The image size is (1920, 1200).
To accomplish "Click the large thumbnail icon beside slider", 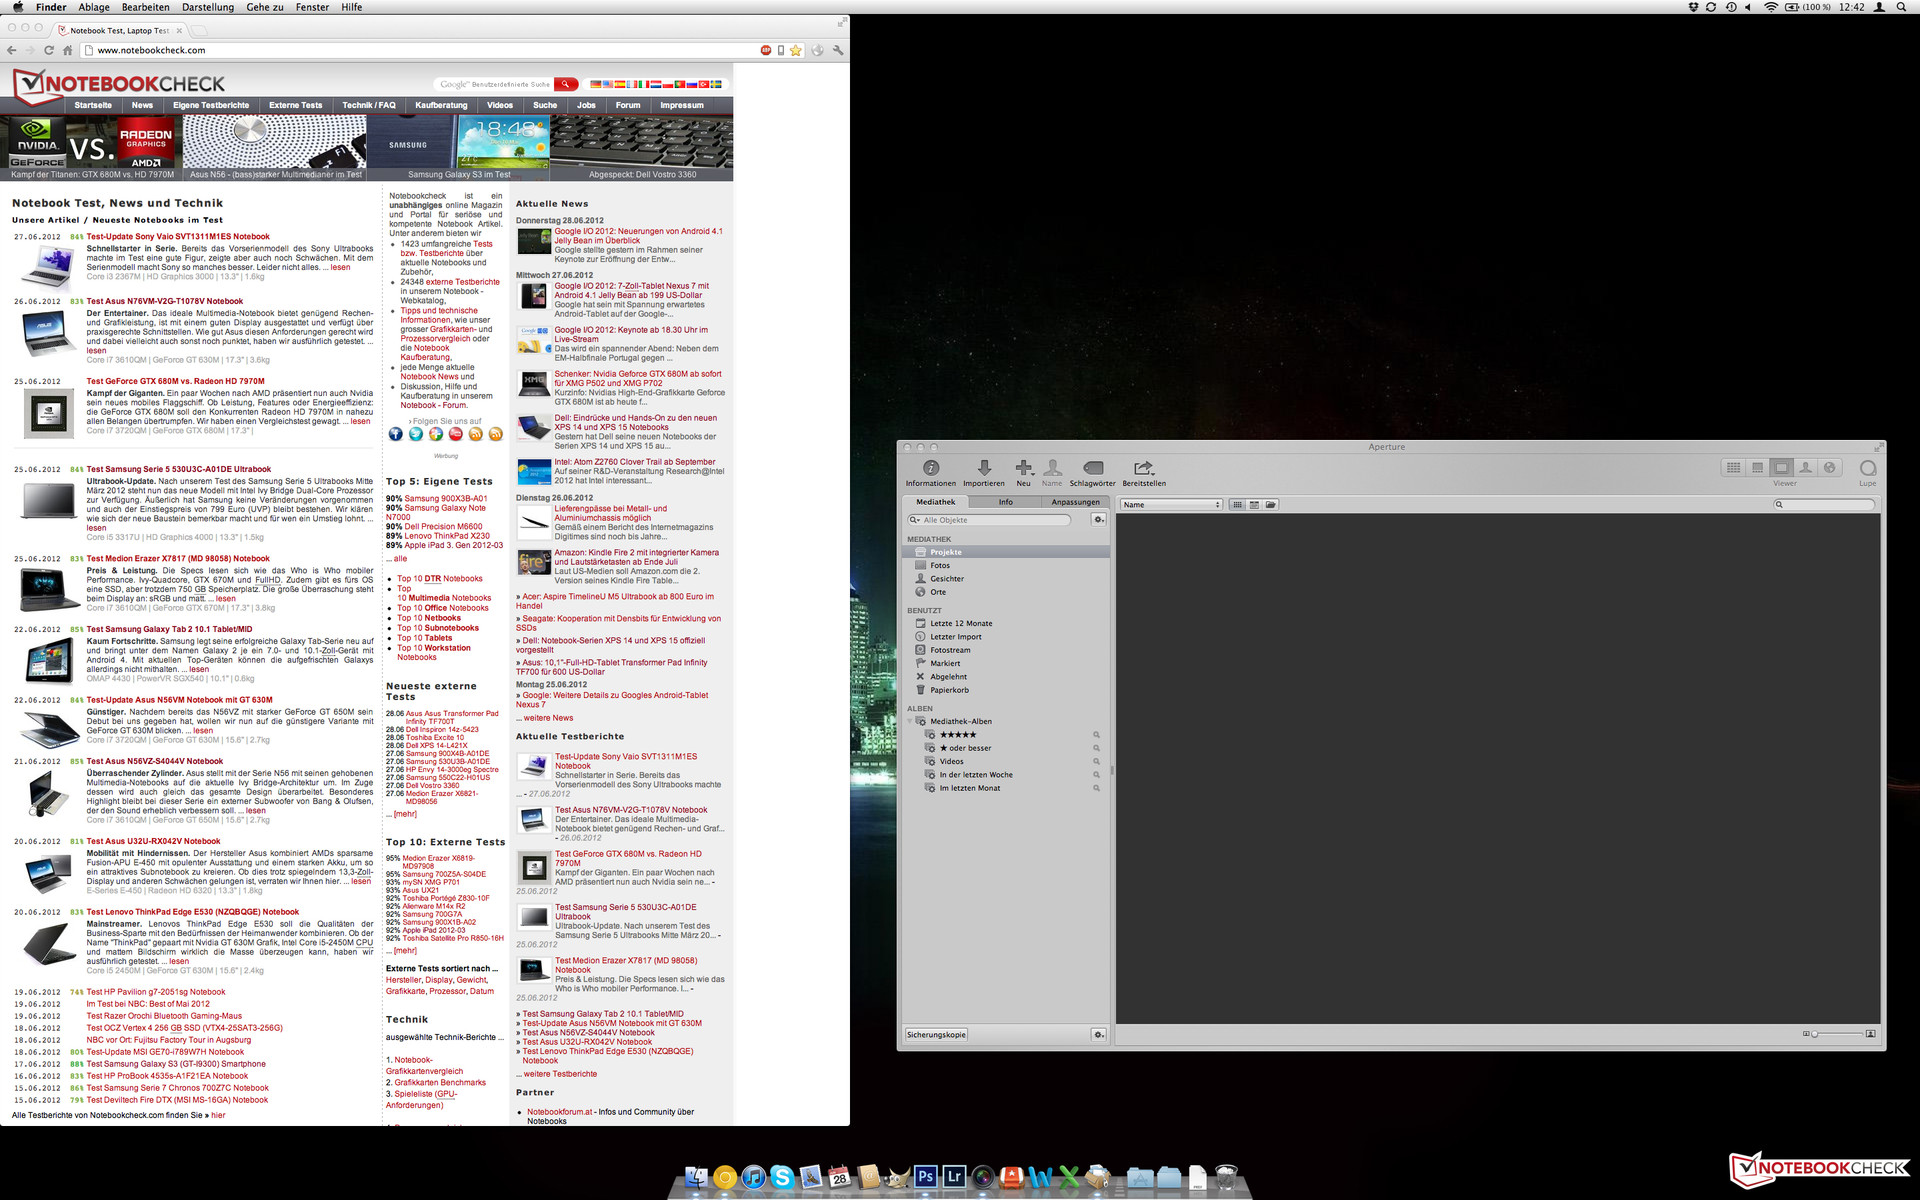I will pos(1870,1034).
